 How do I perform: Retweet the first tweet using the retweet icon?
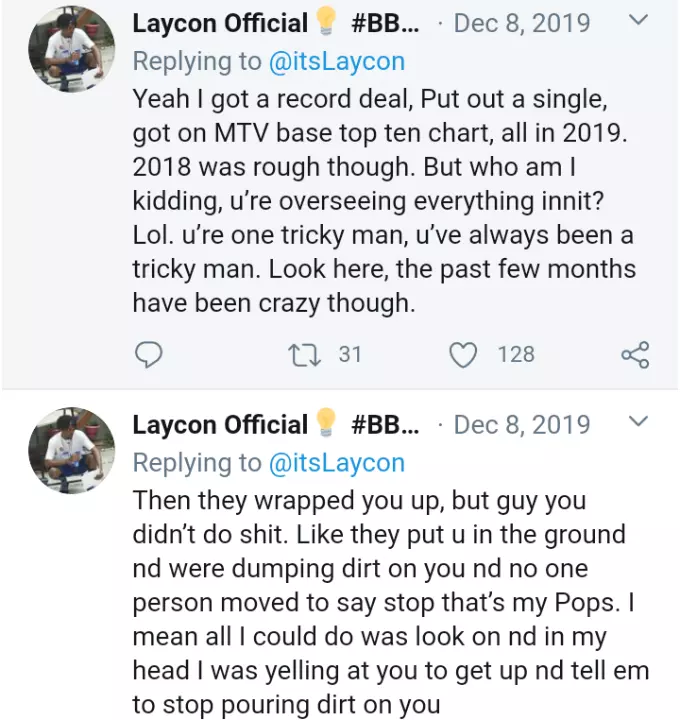coord(298,354)
